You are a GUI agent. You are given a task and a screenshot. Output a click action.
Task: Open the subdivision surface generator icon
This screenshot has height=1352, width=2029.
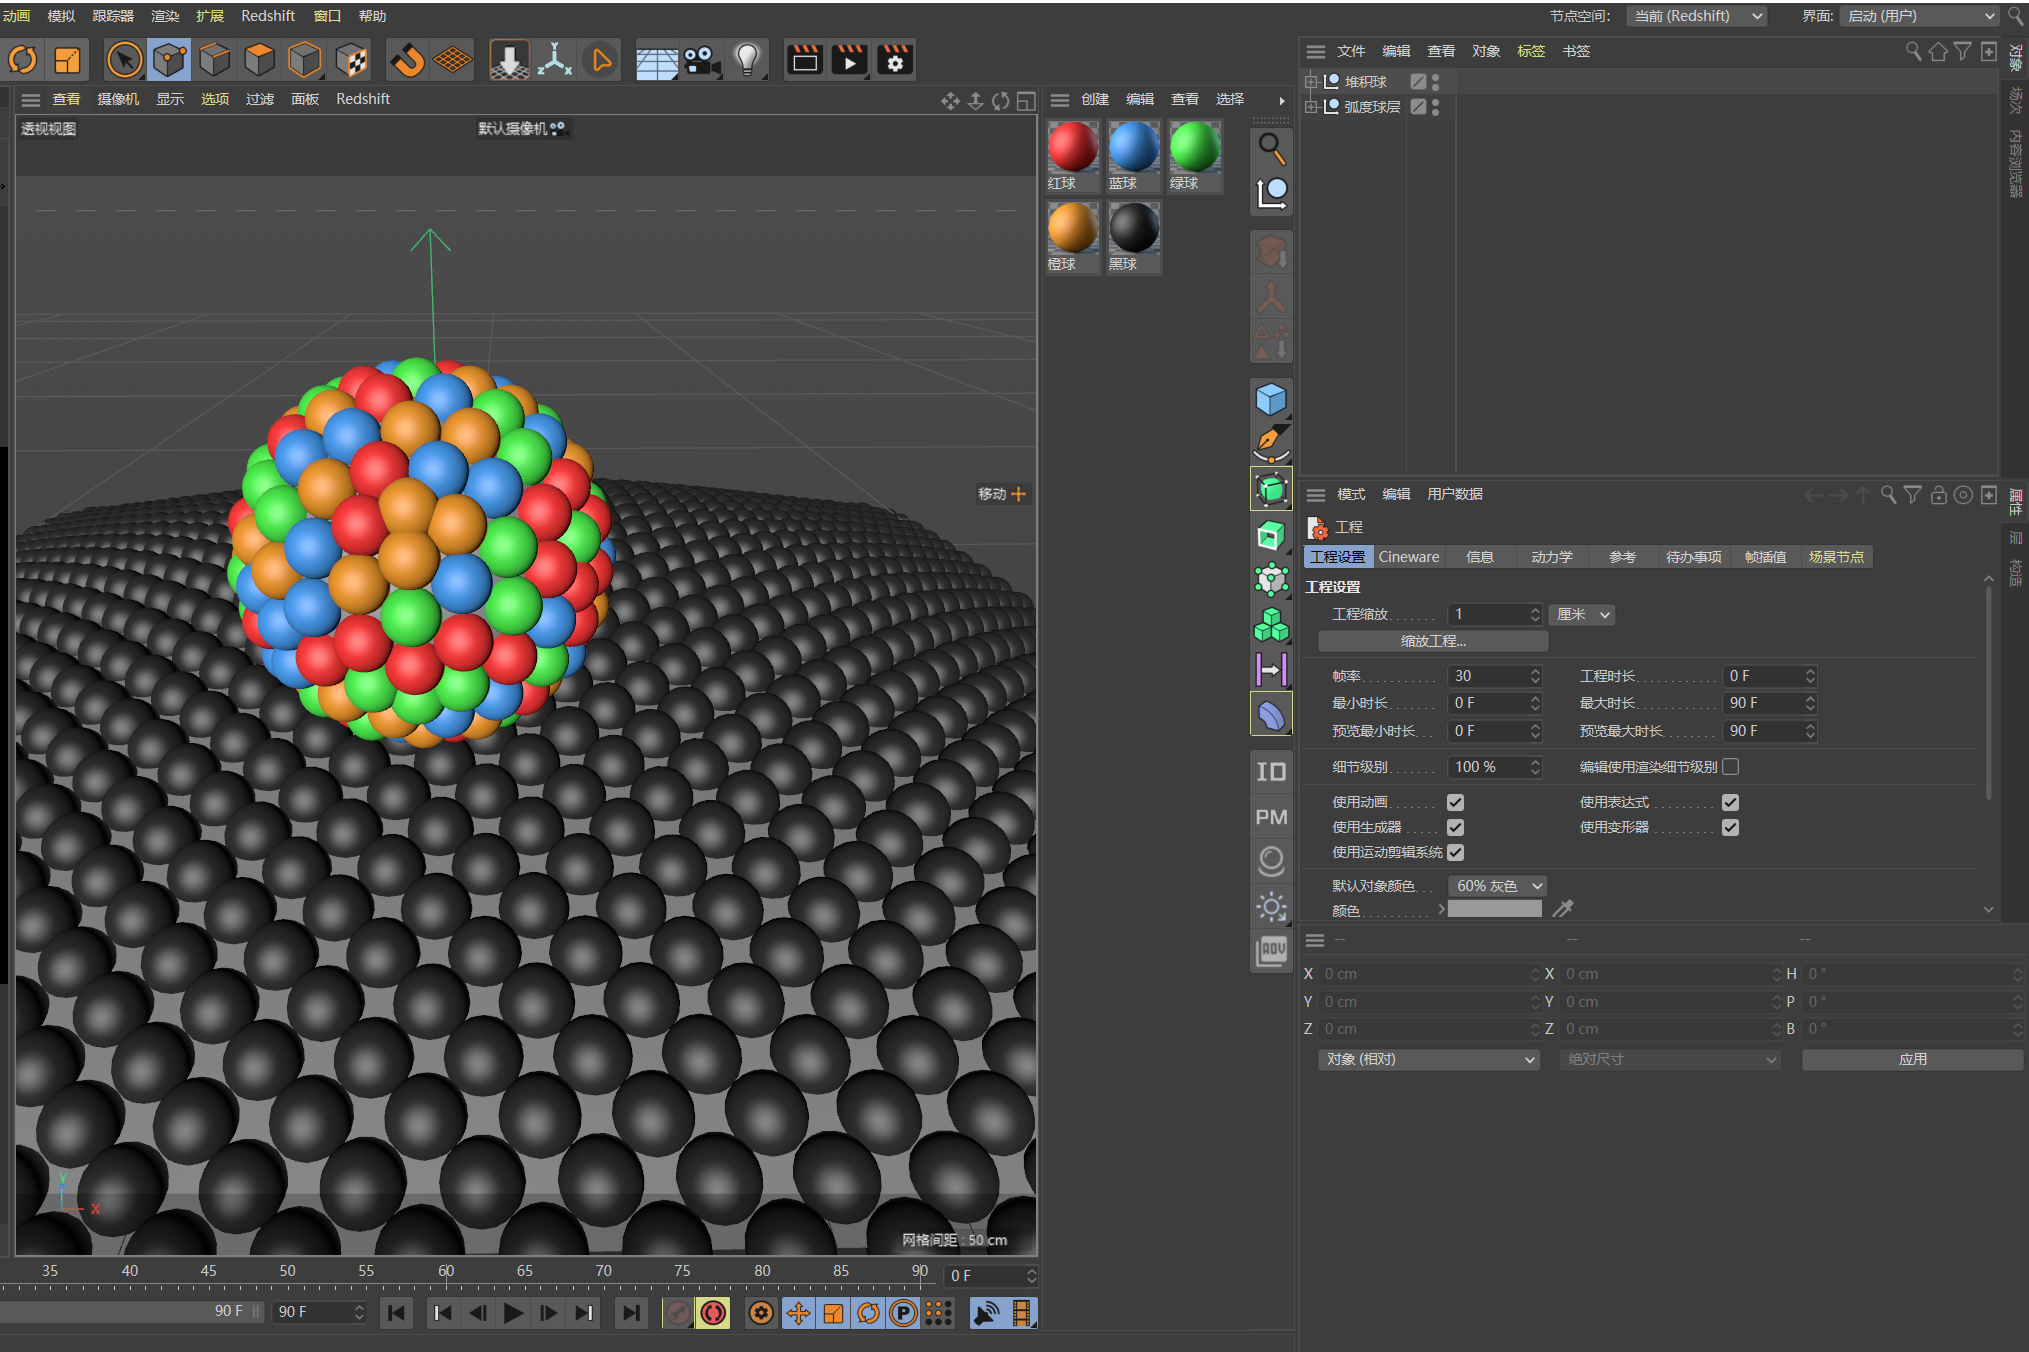tap(1271, 489)
